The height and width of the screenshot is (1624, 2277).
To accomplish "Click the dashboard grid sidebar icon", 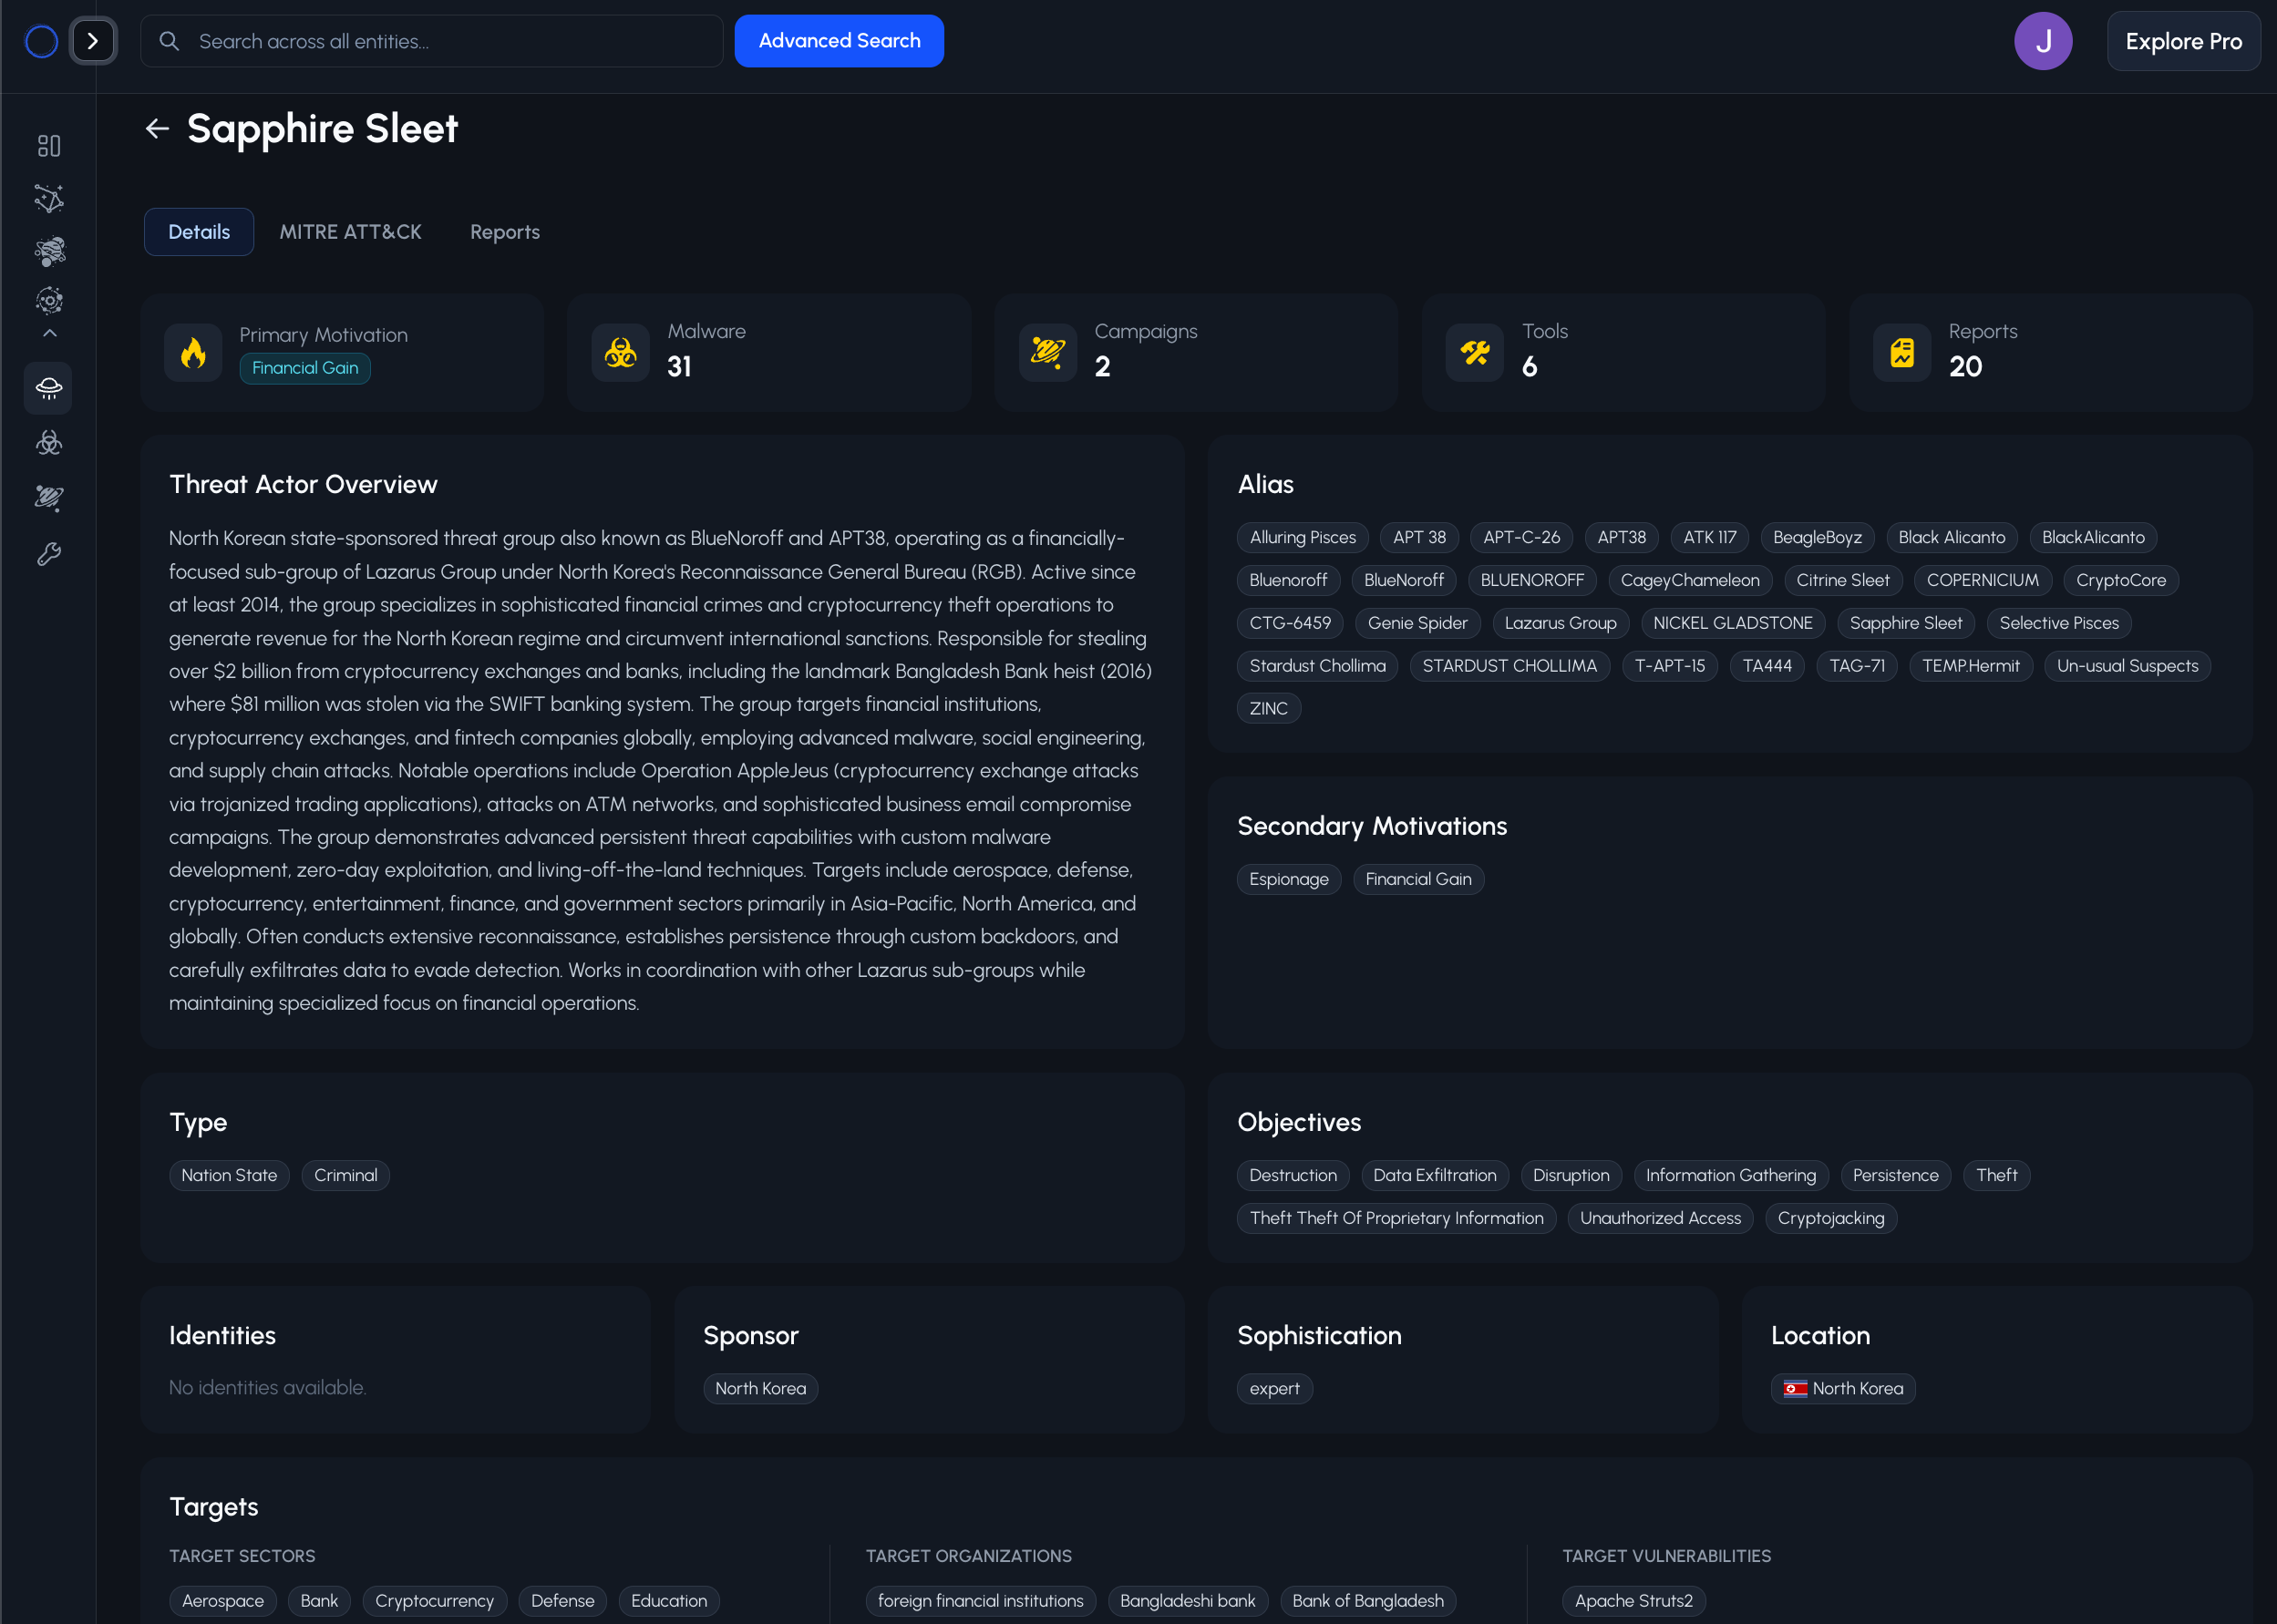I will pyautogui.click(x=49, y=146).
